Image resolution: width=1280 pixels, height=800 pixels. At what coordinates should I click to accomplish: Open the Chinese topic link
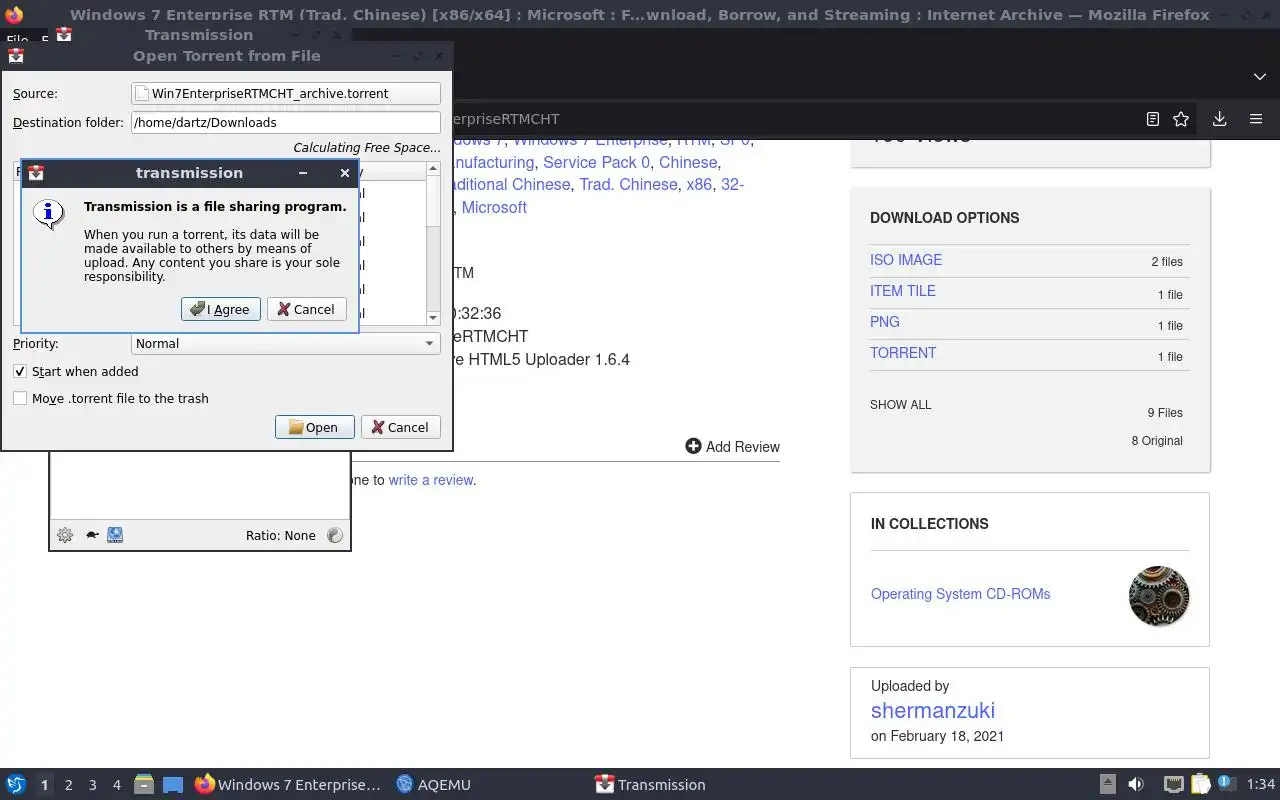[688, 162]
